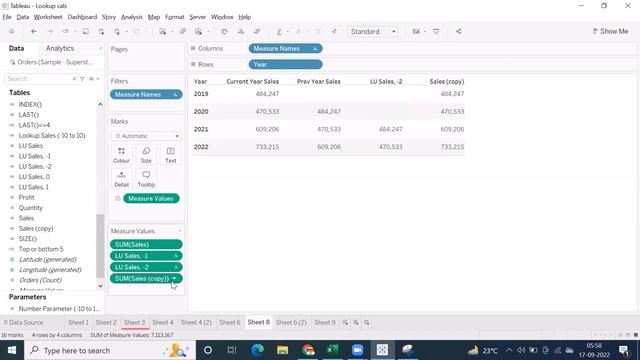Go to the Data Source tab

tap(23, 322)
